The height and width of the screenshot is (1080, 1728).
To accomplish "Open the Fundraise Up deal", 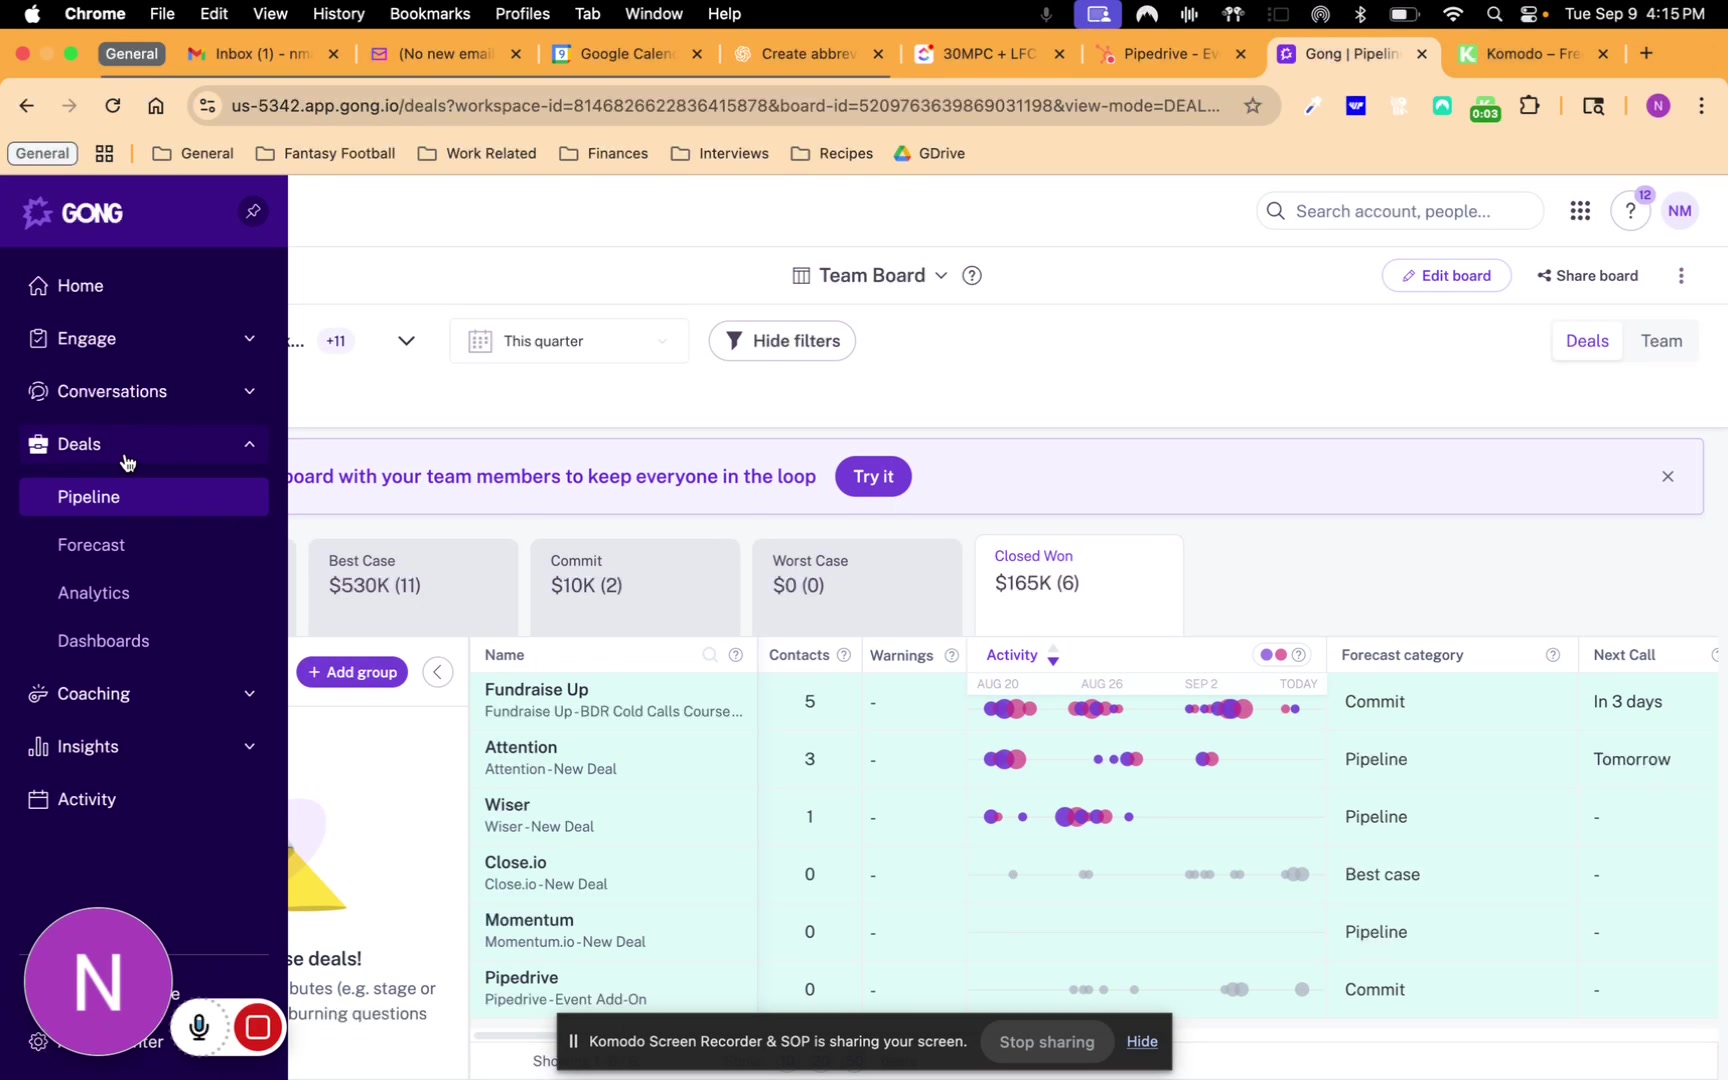I will click(537, 690).
